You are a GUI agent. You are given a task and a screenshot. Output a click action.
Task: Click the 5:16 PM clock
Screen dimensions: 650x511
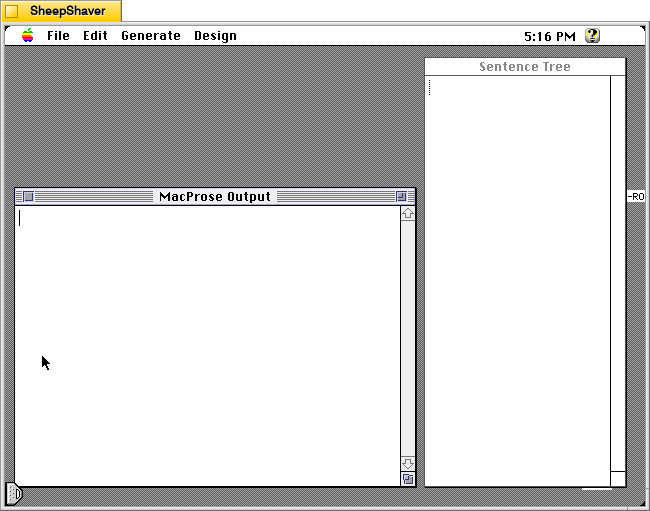[x=550, y=36]
